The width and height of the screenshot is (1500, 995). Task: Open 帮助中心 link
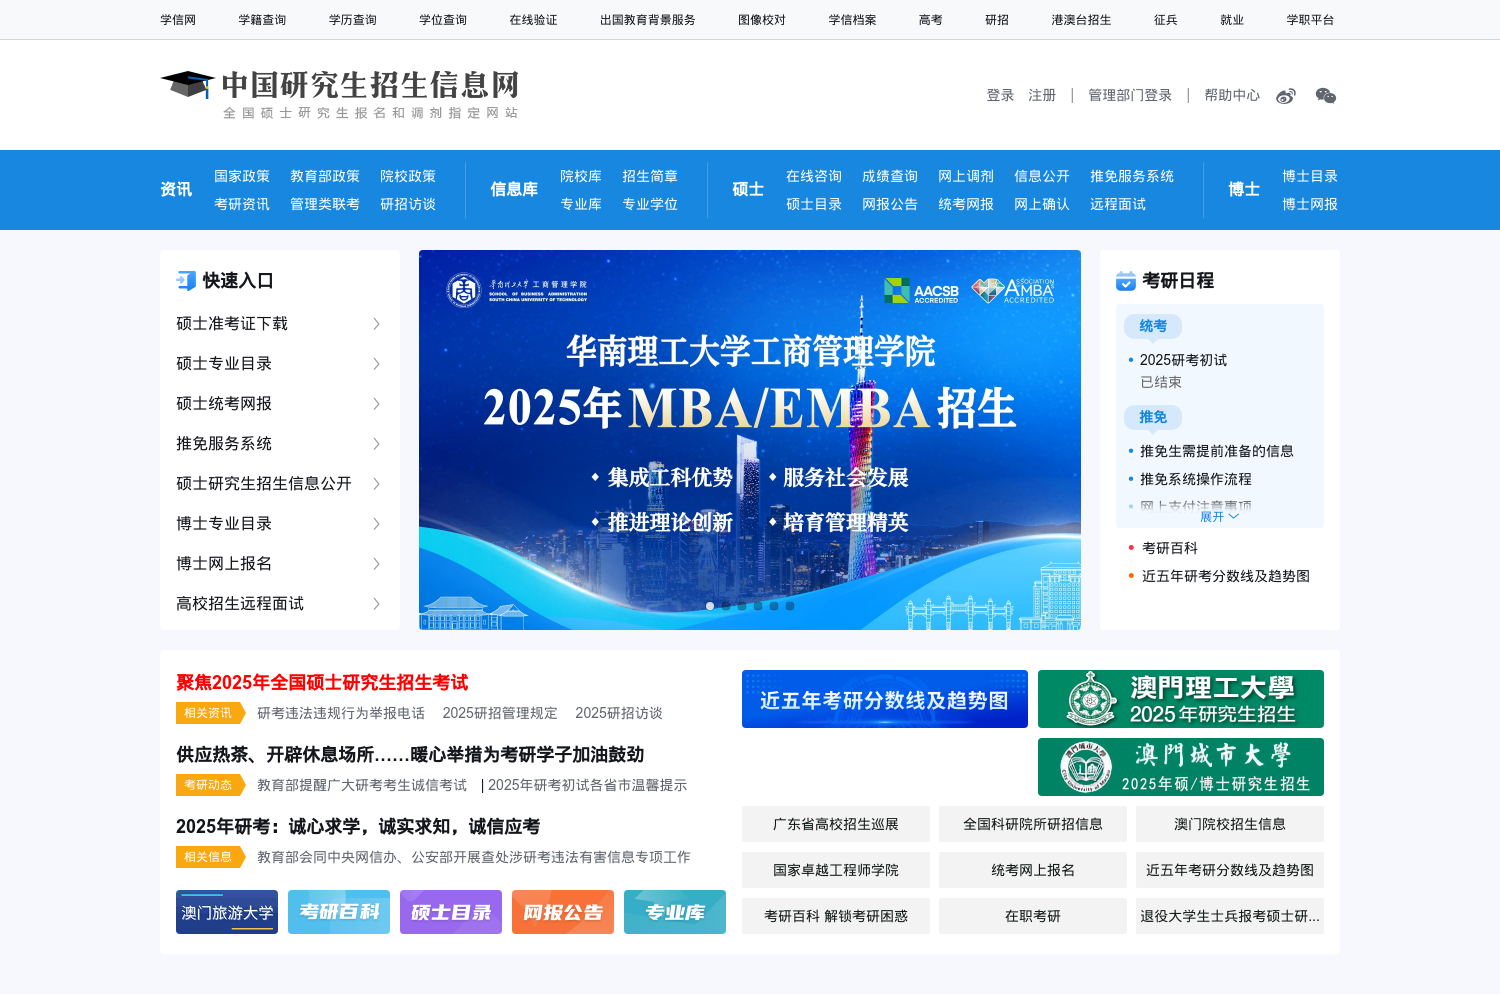click(1232, 96)
